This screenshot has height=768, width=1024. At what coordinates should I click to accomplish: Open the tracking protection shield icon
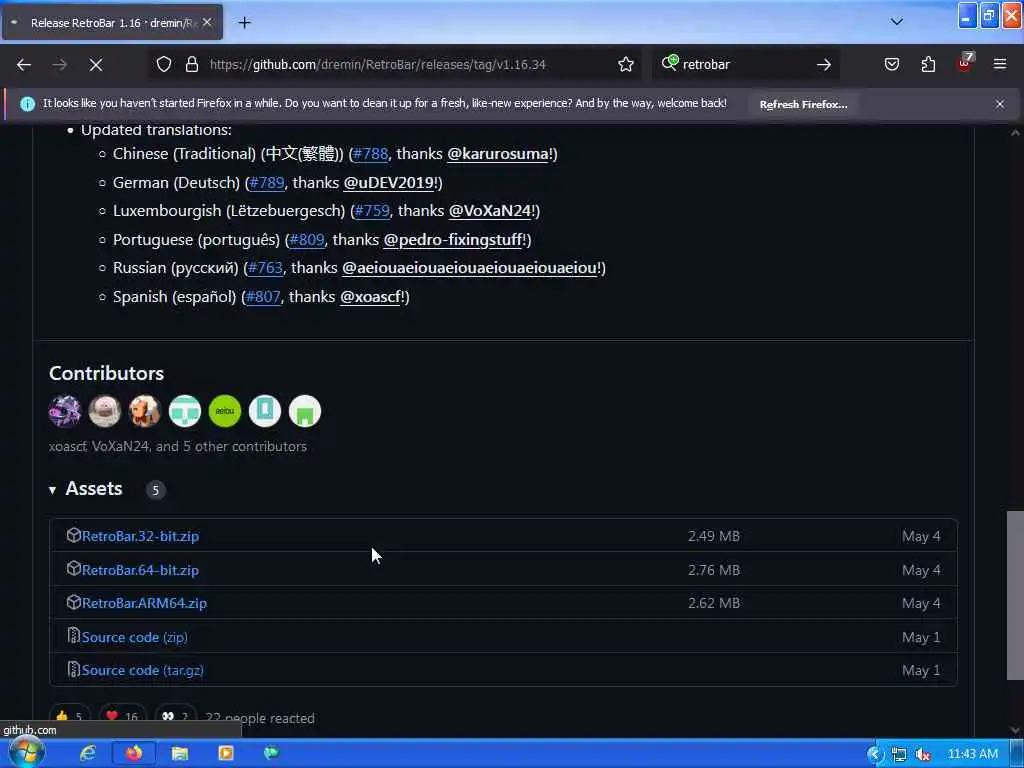pos(164,64)
